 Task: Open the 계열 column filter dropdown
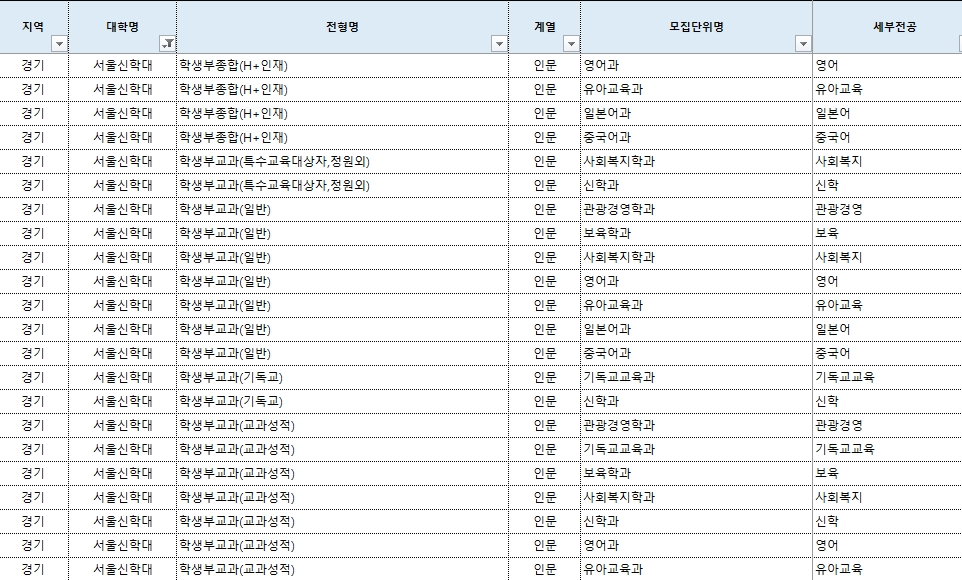pos(571,44)
